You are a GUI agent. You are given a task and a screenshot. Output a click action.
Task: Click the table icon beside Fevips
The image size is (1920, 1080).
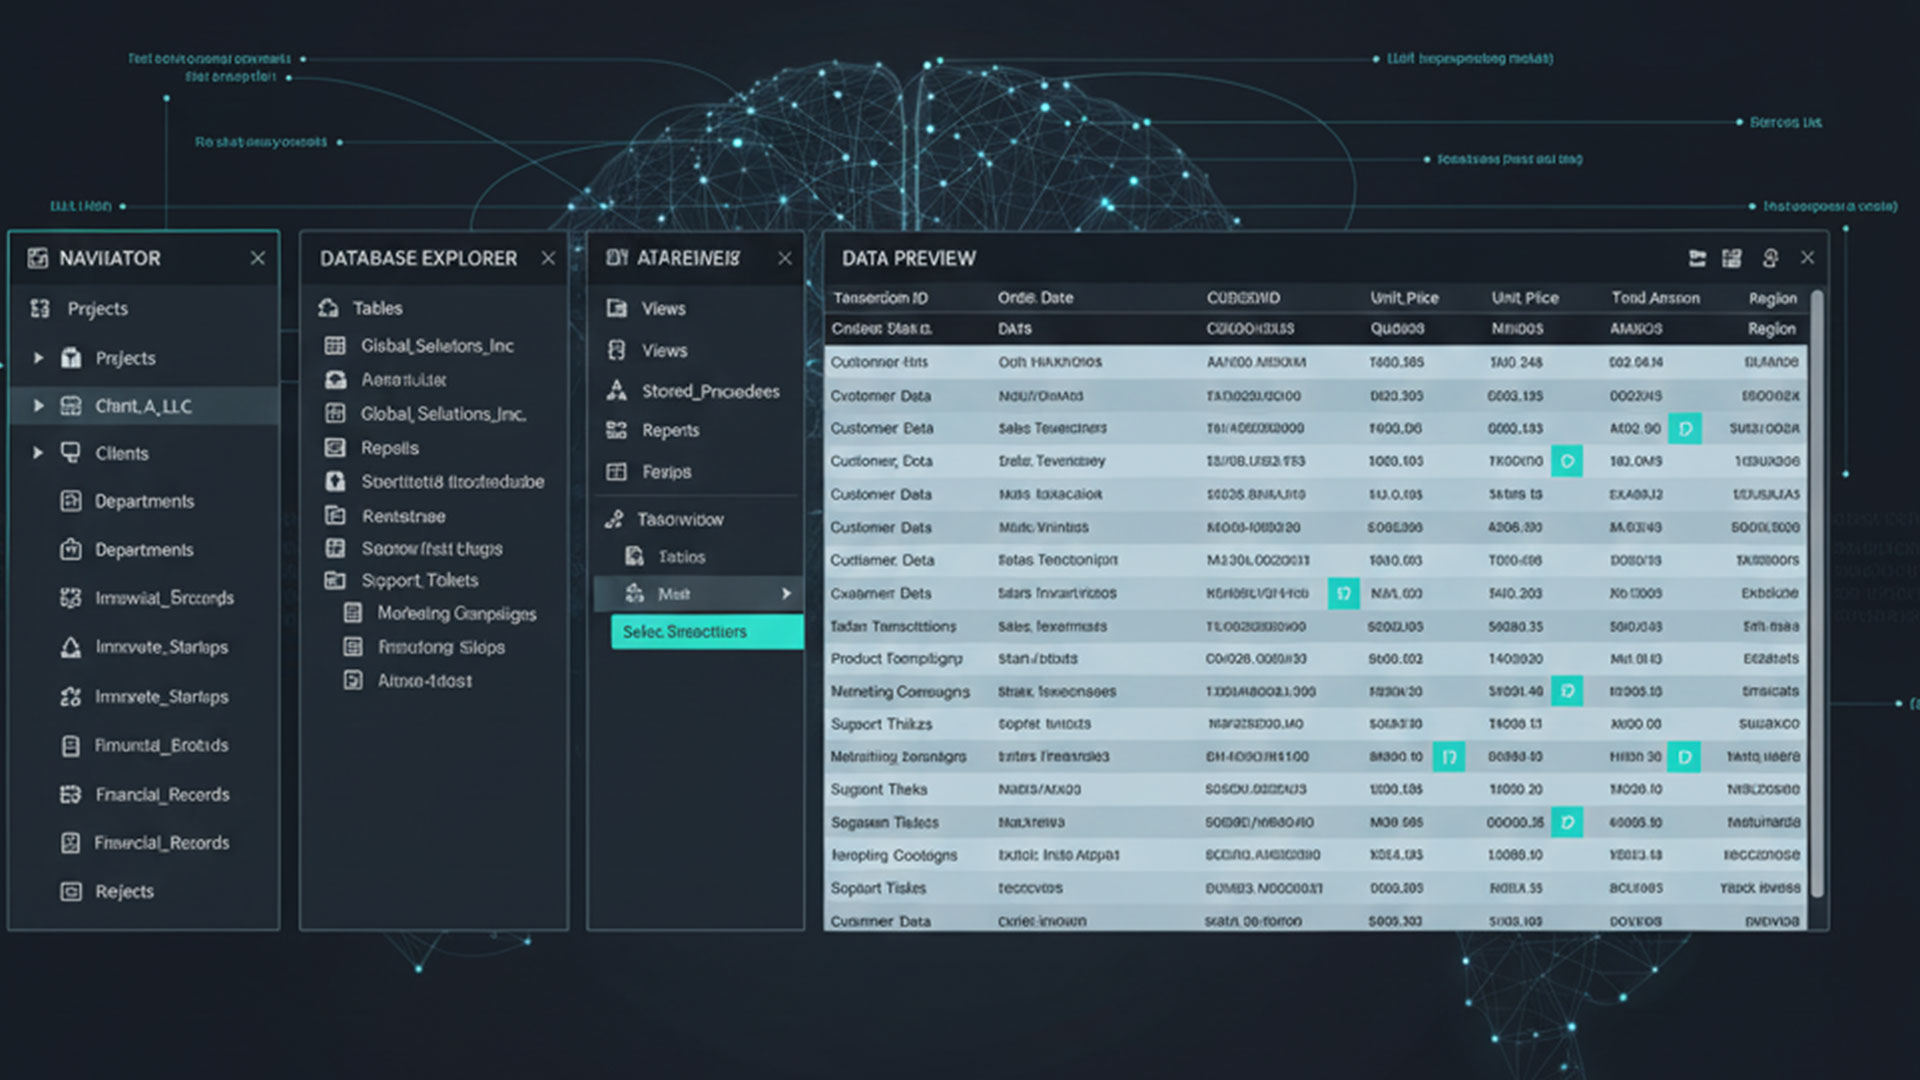pos(617,471)
